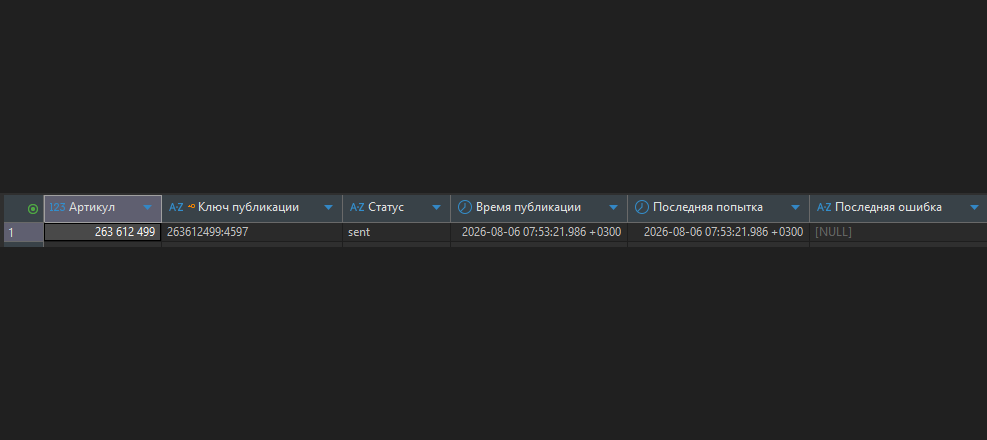Open the Ключ публикации filter dropdown arrow
This screenshot has height=440, width=987.
pos(328,208)
